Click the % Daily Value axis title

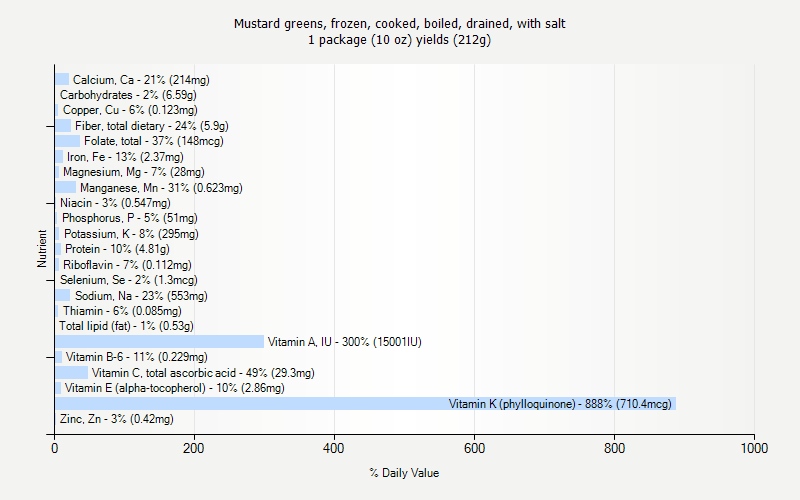404,473
